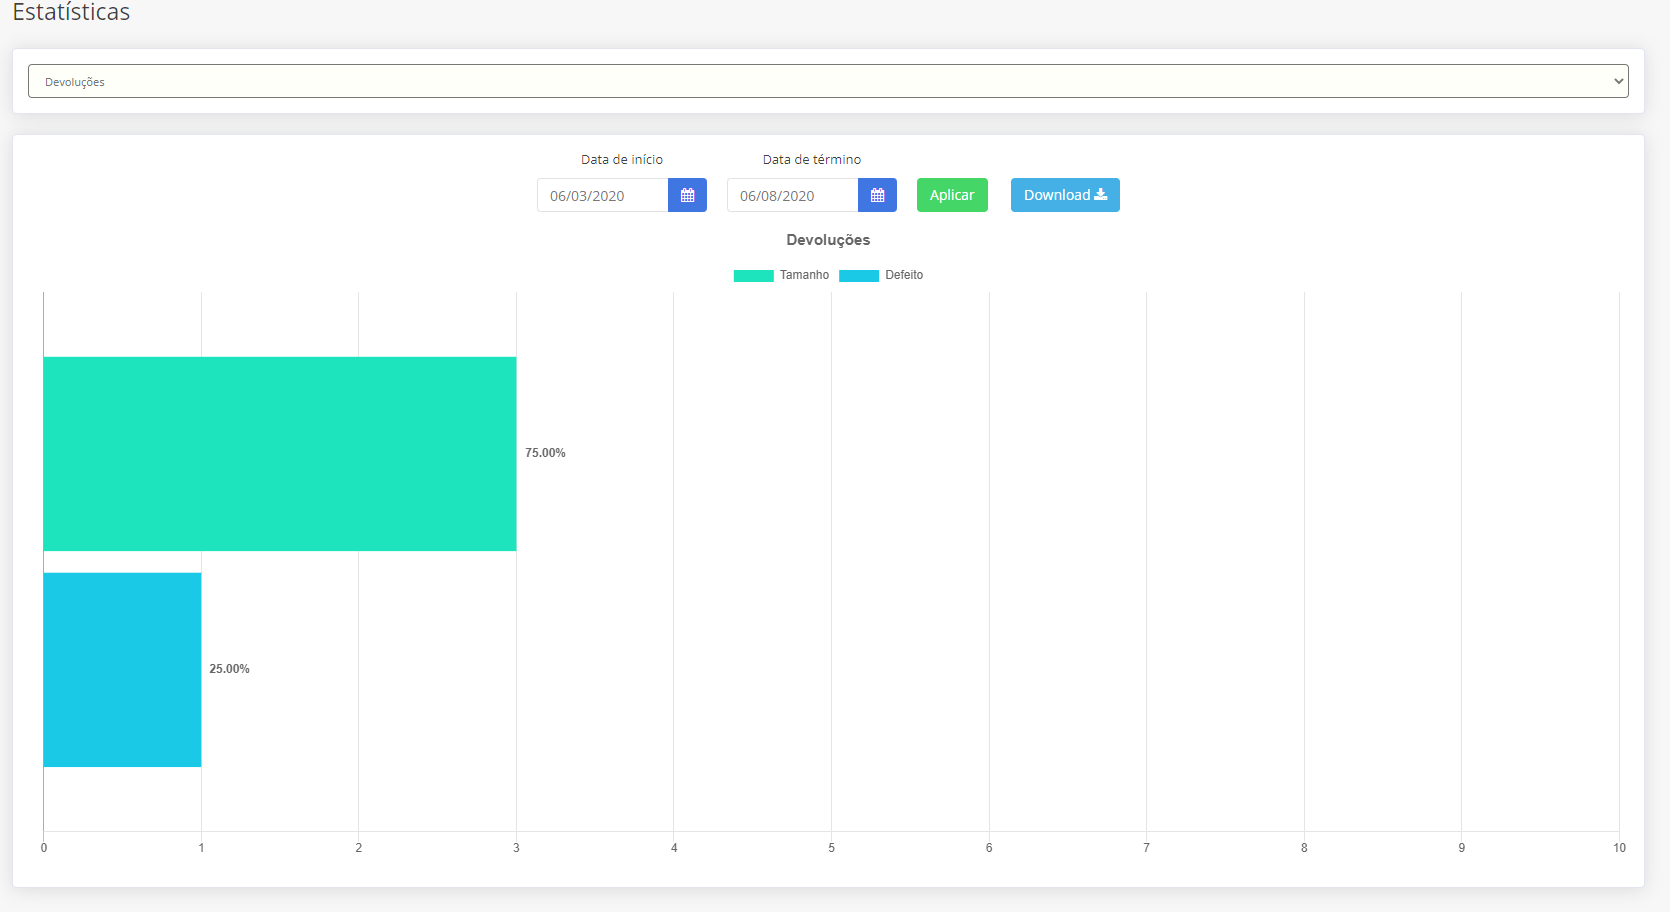Click the green Tamanho bar

(280, 453)
